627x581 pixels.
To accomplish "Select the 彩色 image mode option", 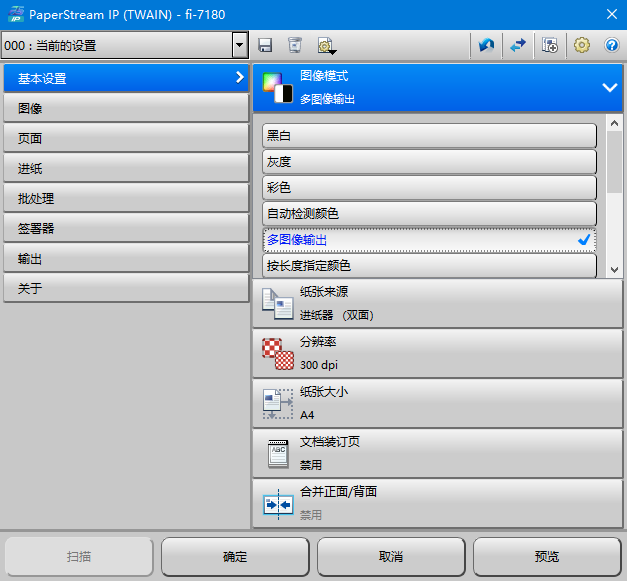I will [x=429, y=188].
